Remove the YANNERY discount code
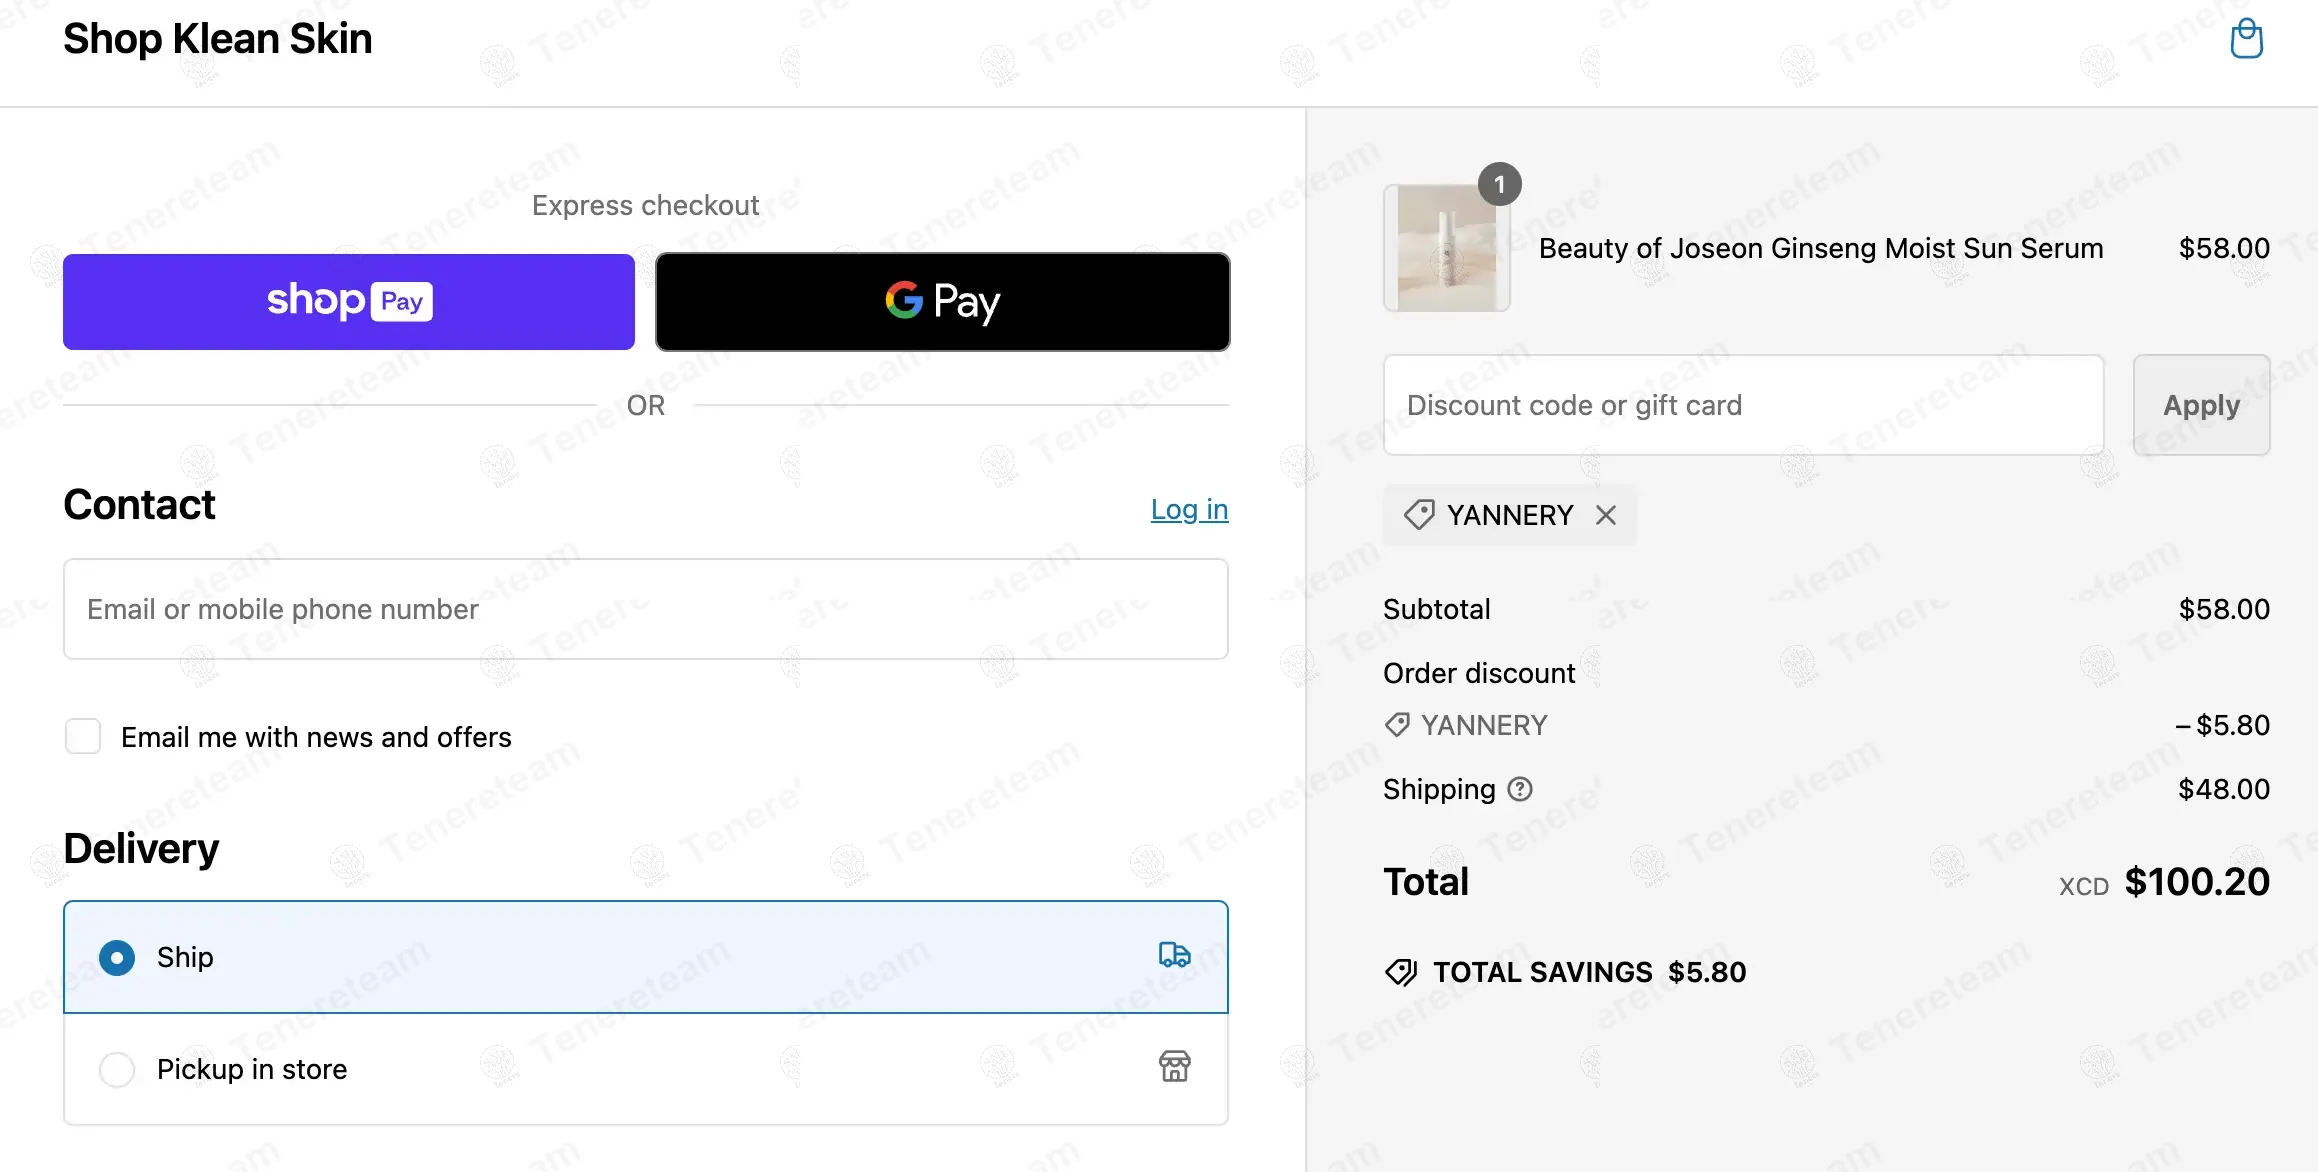The height and width of the screenshot is (1172, 2318). (x=1606, y=515)
